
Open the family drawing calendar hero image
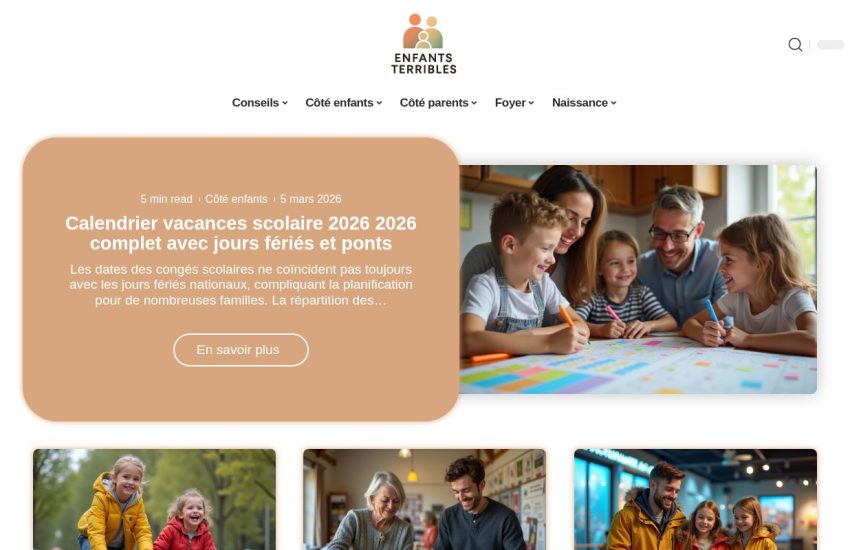pyautogui.click(x=638, y=279)
